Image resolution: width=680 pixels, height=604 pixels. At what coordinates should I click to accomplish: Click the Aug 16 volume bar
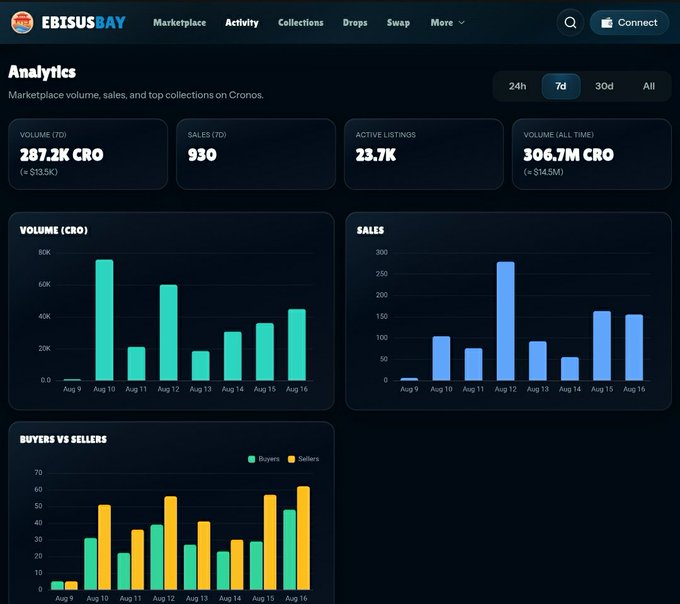point(297,345)
